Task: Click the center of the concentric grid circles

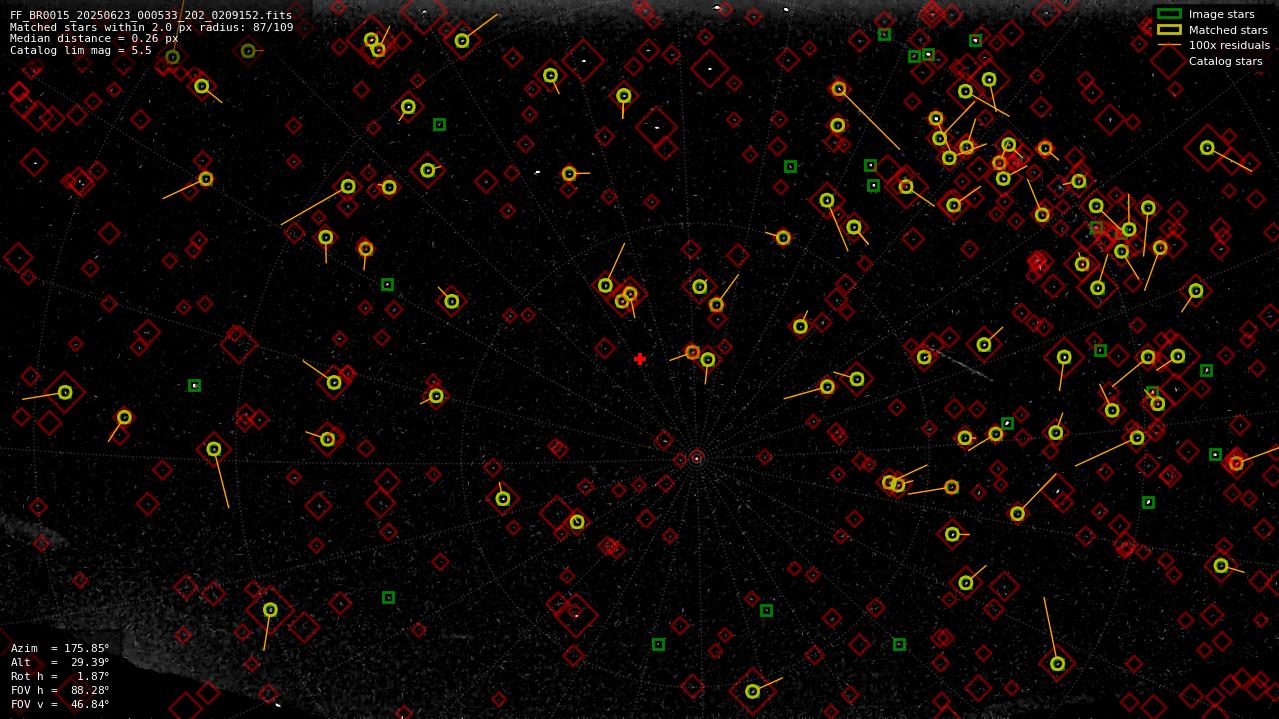Action: 697,458
